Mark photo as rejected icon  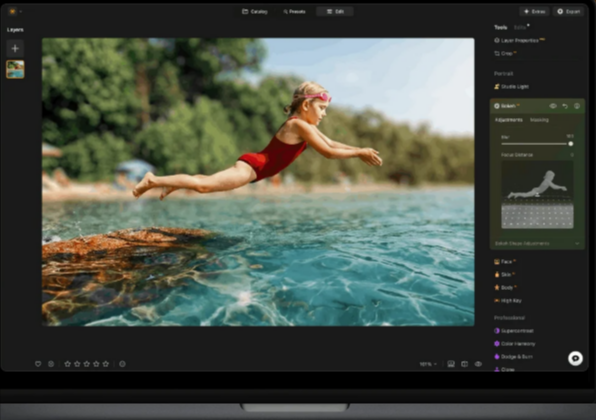click(51, 364)
